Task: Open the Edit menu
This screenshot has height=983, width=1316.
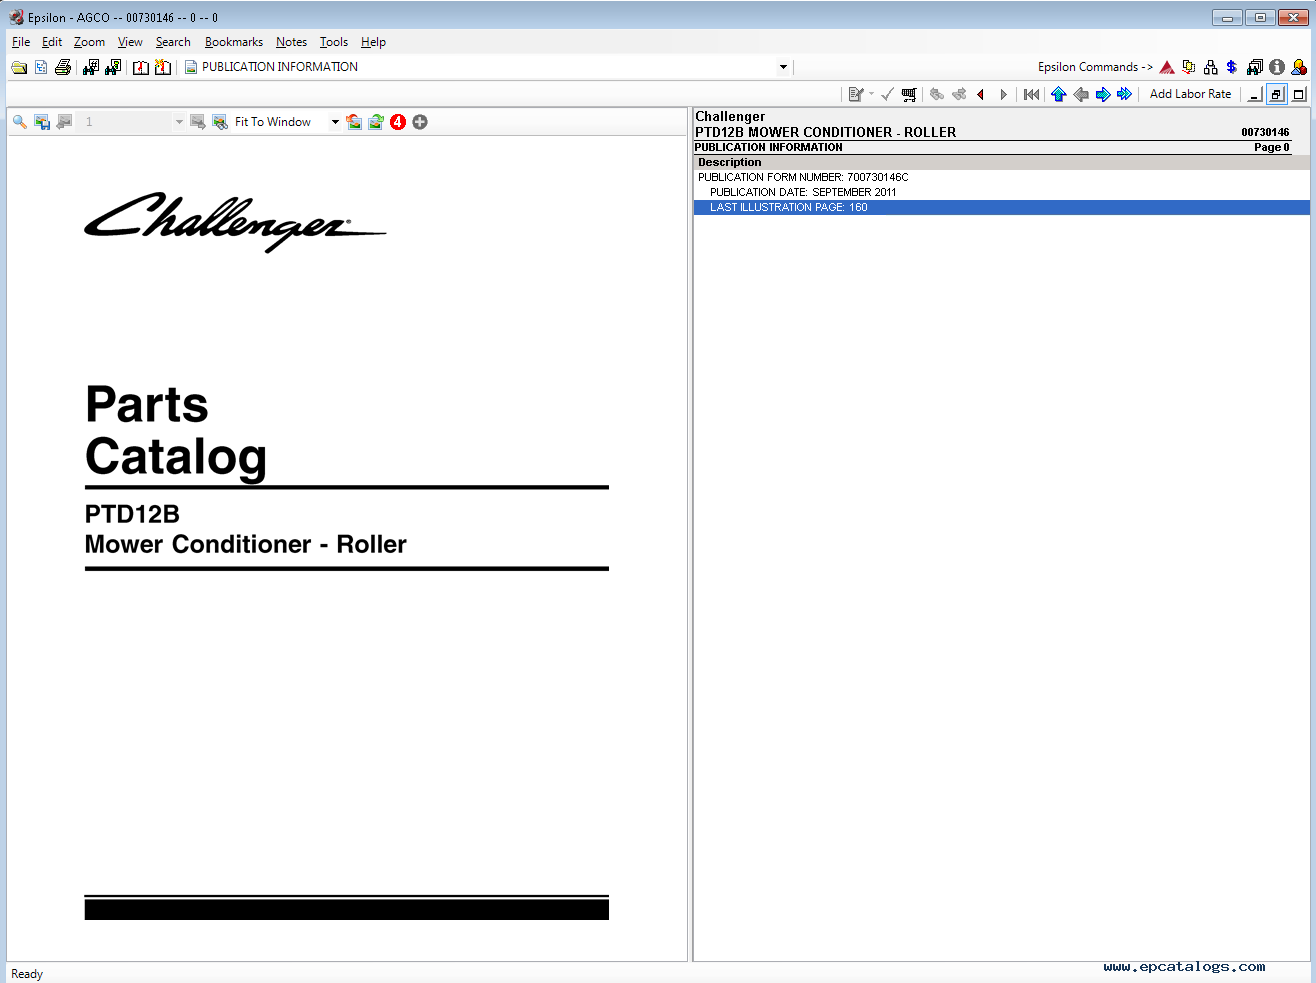Action: [52, 42]
